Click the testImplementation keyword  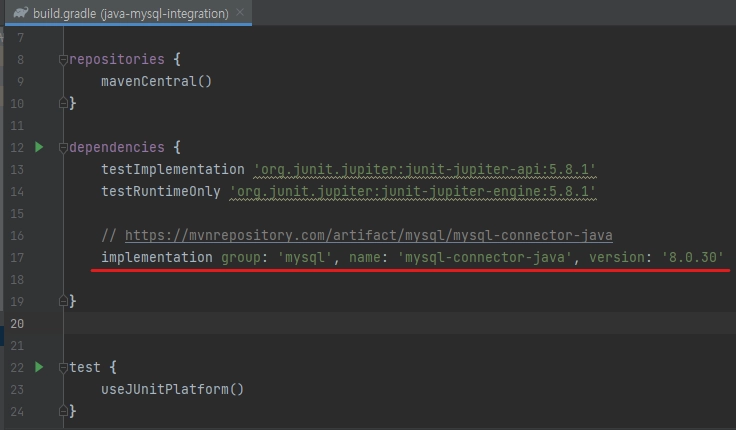(x=173, y=169)
